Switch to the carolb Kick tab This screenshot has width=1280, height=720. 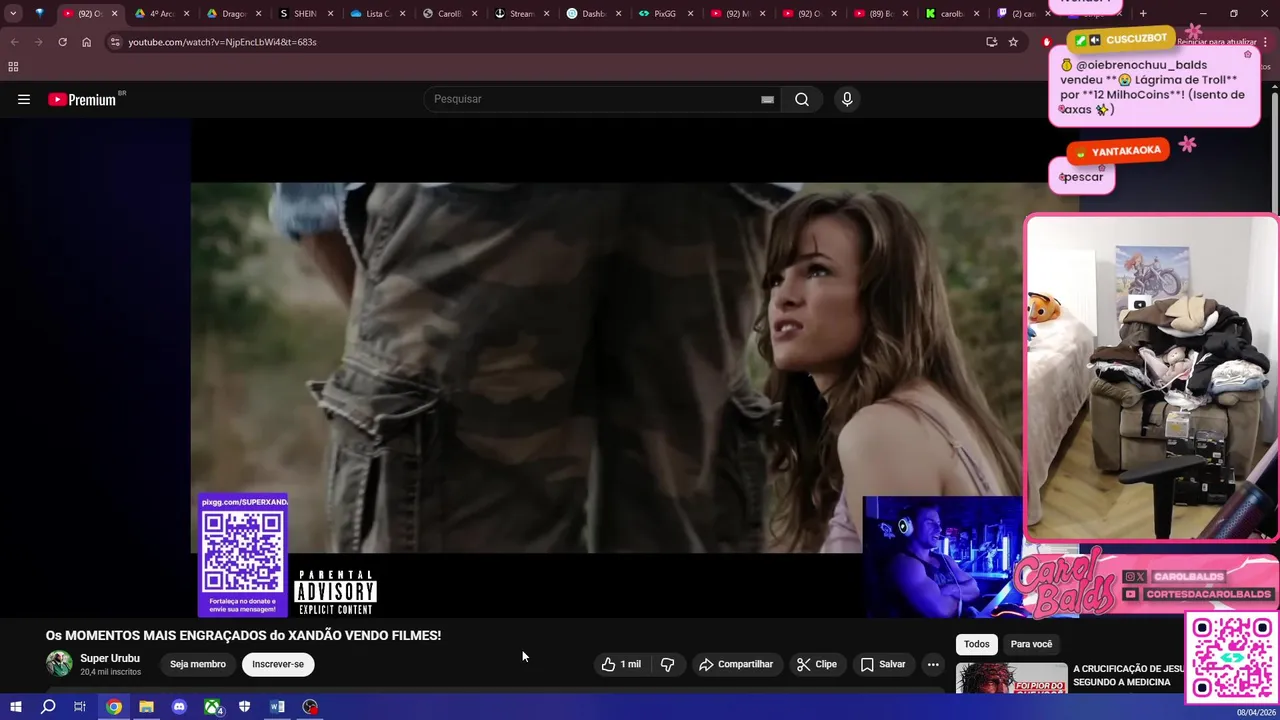(954, 14)
